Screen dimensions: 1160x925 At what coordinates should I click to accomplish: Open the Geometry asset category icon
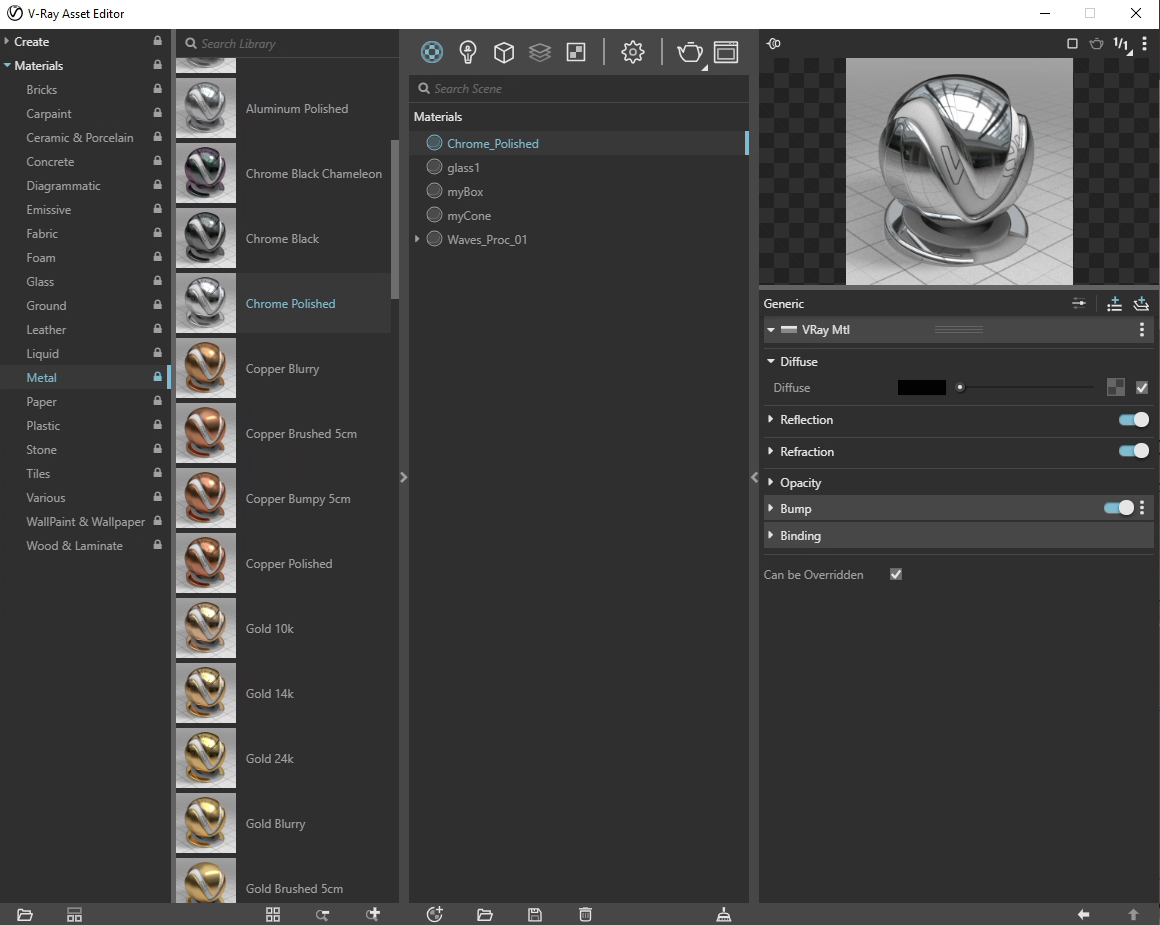pyautogui.click(x=504, y=52)
